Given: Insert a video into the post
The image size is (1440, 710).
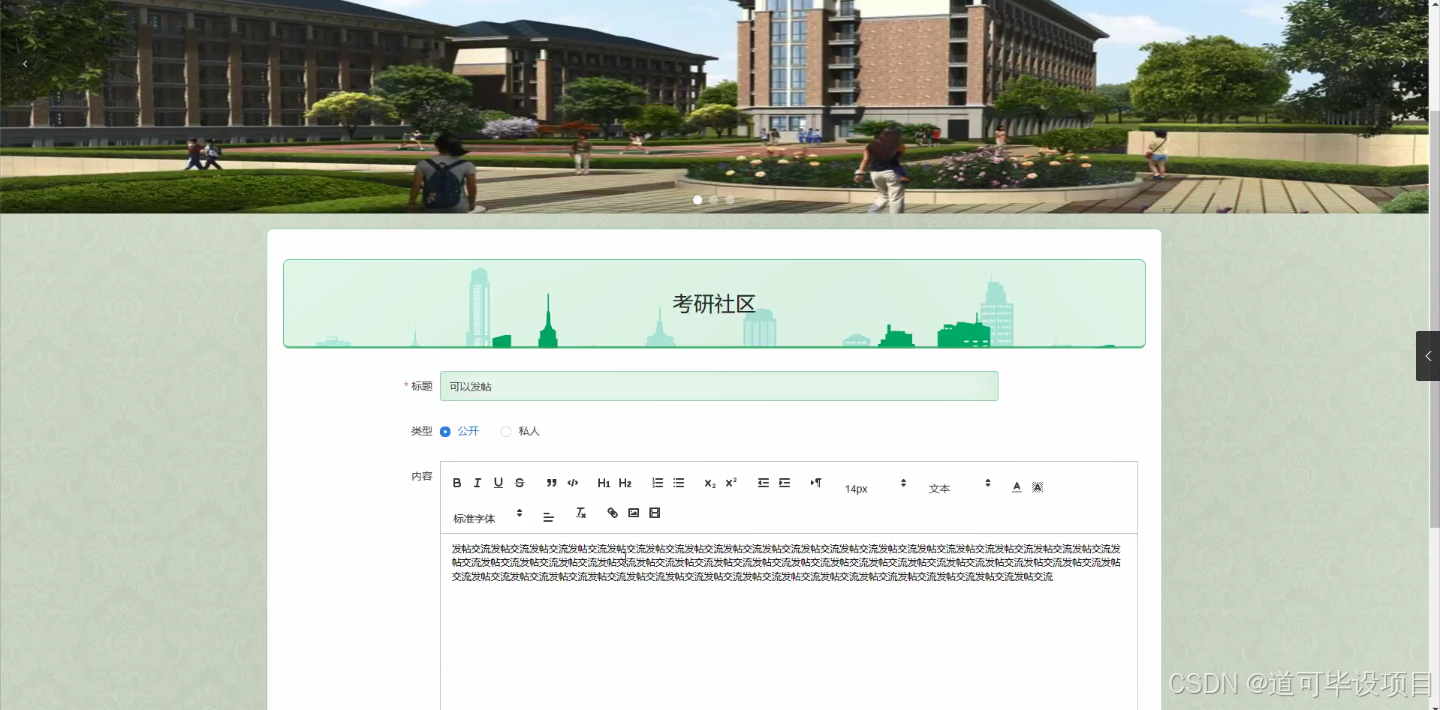Looking at the screenshot, I should click(x=655, y=513).
